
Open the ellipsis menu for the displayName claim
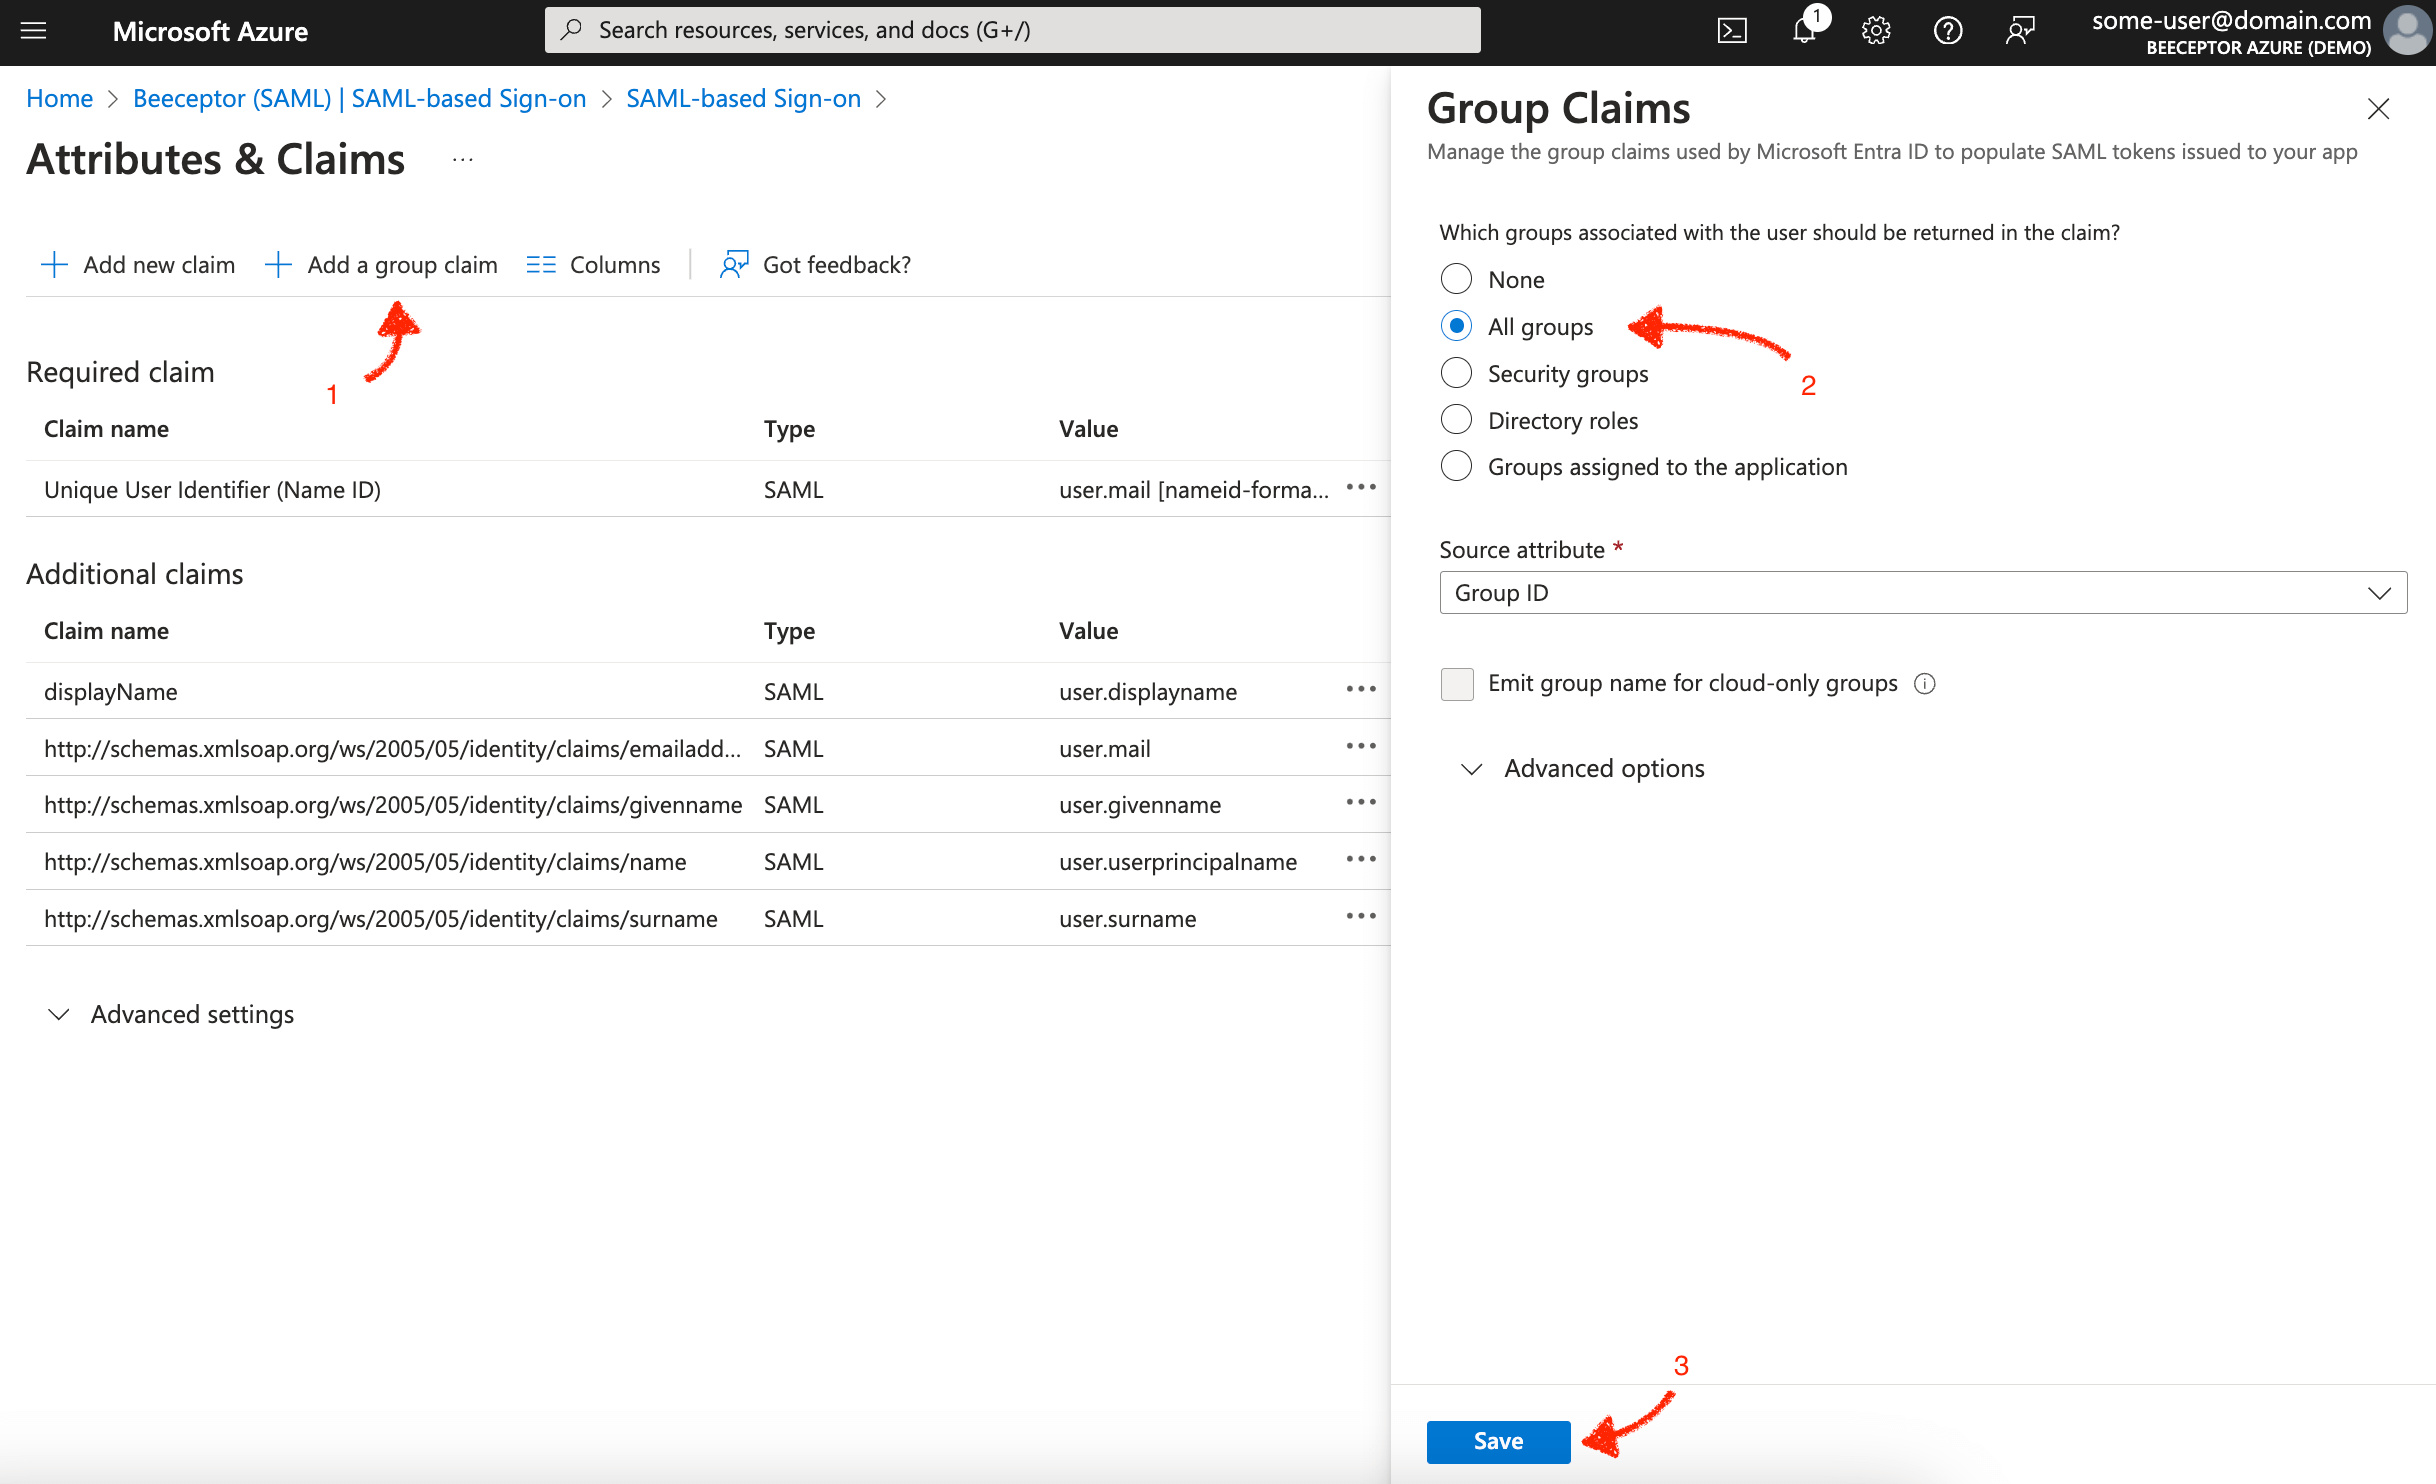pos(1361,689)
